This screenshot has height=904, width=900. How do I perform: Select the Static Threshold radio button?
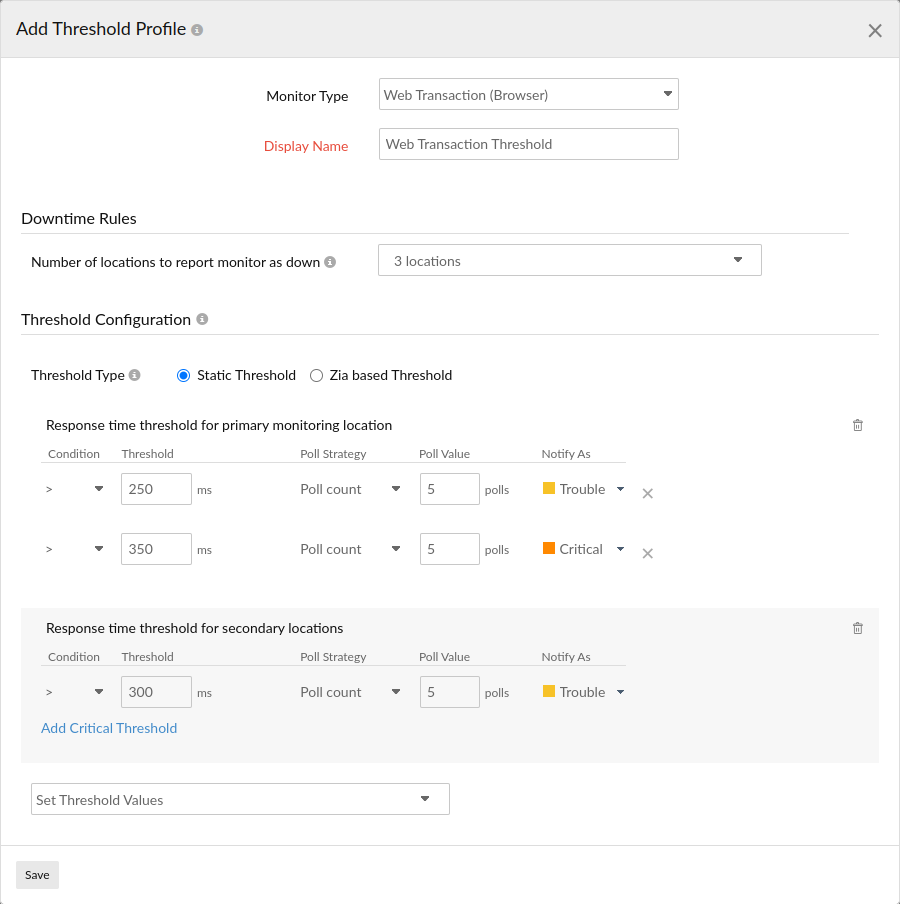(182, 375)
